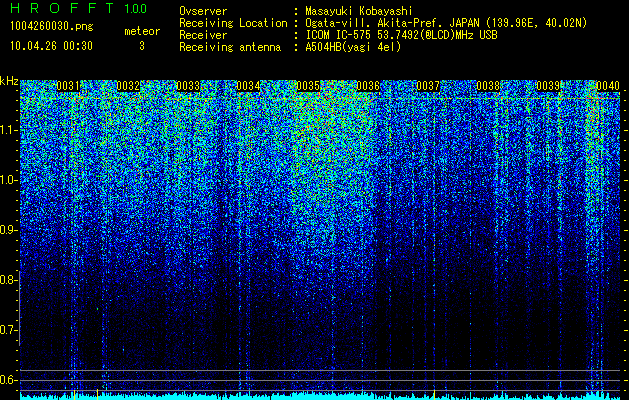
Task: Click the 0.8 frequency axis label
Action: pos(9,280)
